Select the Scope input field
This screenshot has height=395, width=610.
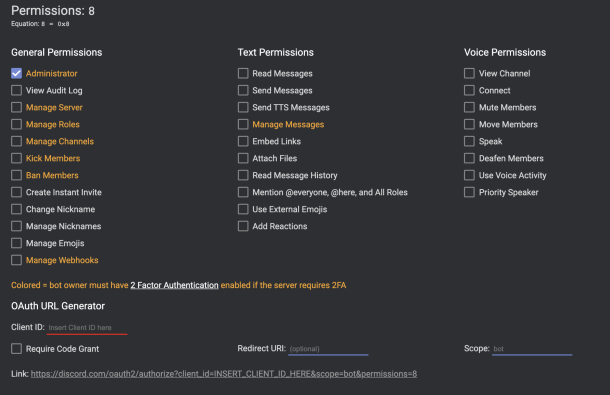click(532, 349)
